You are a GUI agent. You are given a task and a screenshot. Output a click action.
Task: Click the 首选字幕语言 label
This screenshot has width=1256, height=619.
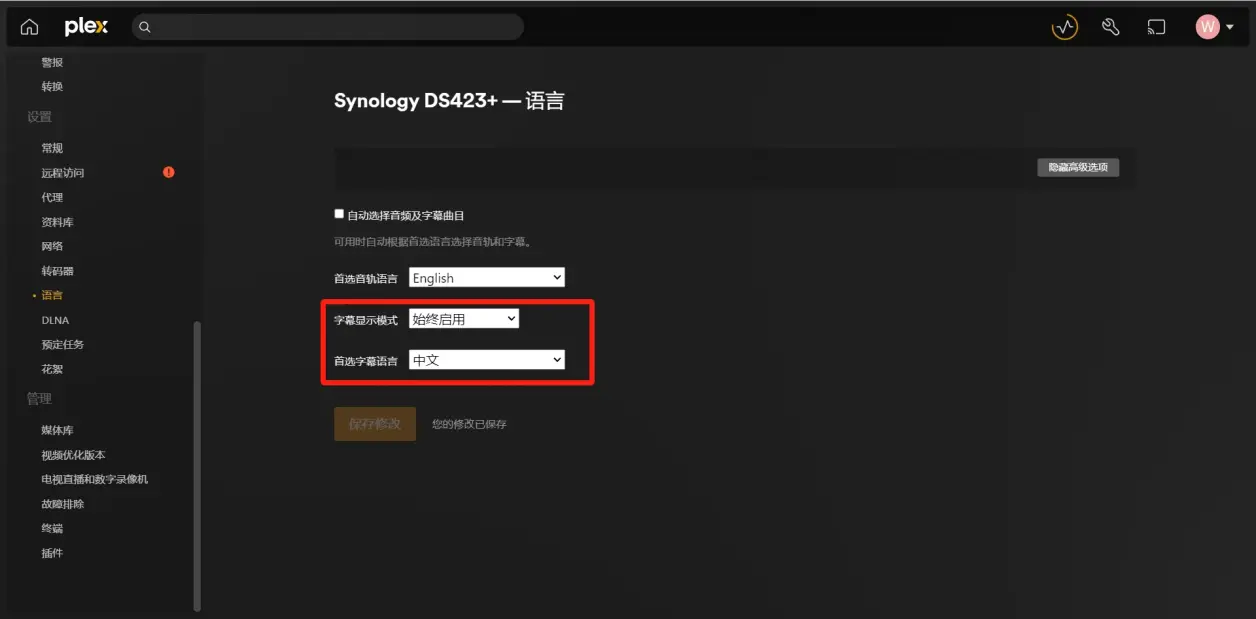365,361
